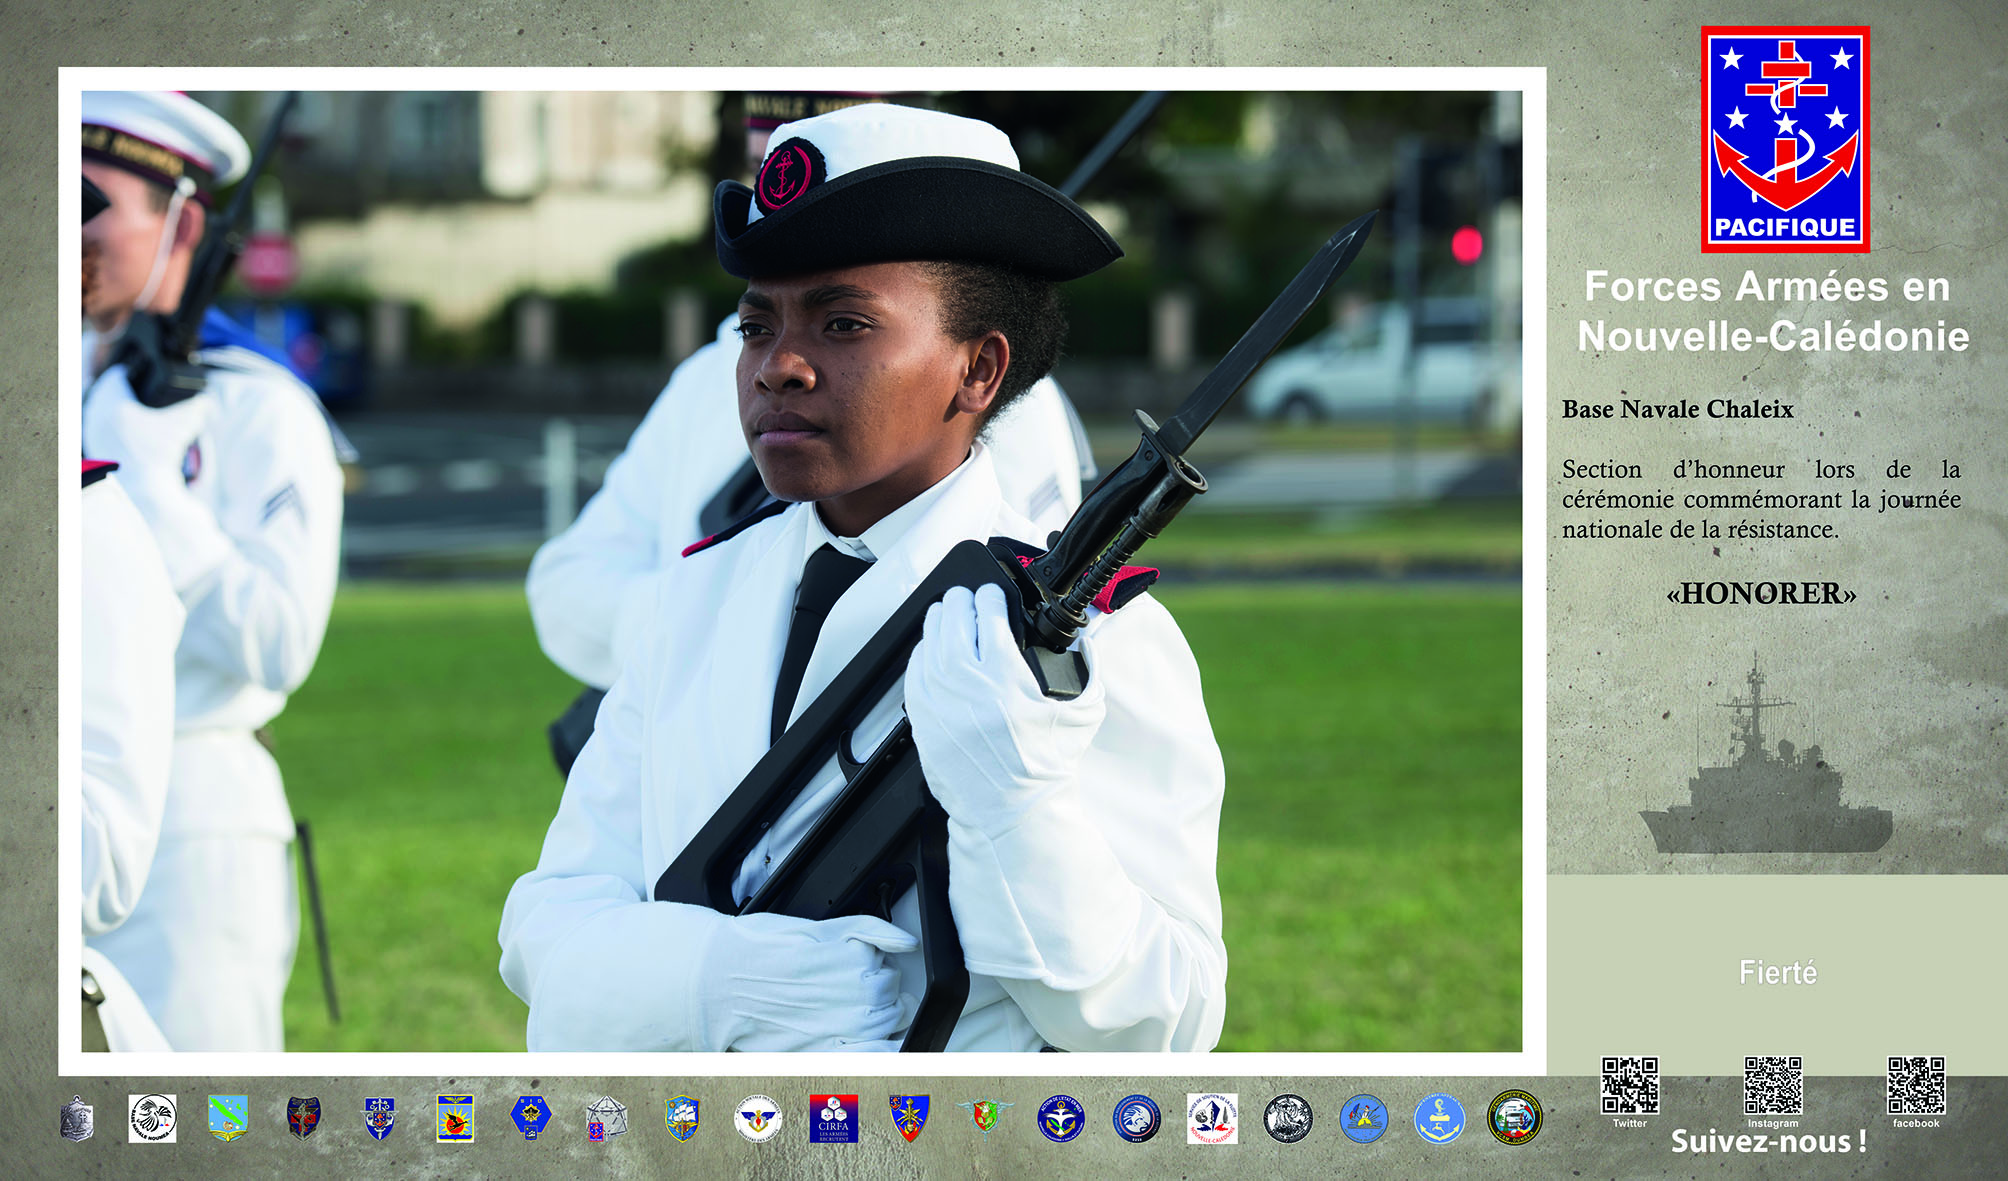This screenshot has width=2008, height=1181.
Task: Click the Instagram QR code
Action: click(x=1772, y=1085)
